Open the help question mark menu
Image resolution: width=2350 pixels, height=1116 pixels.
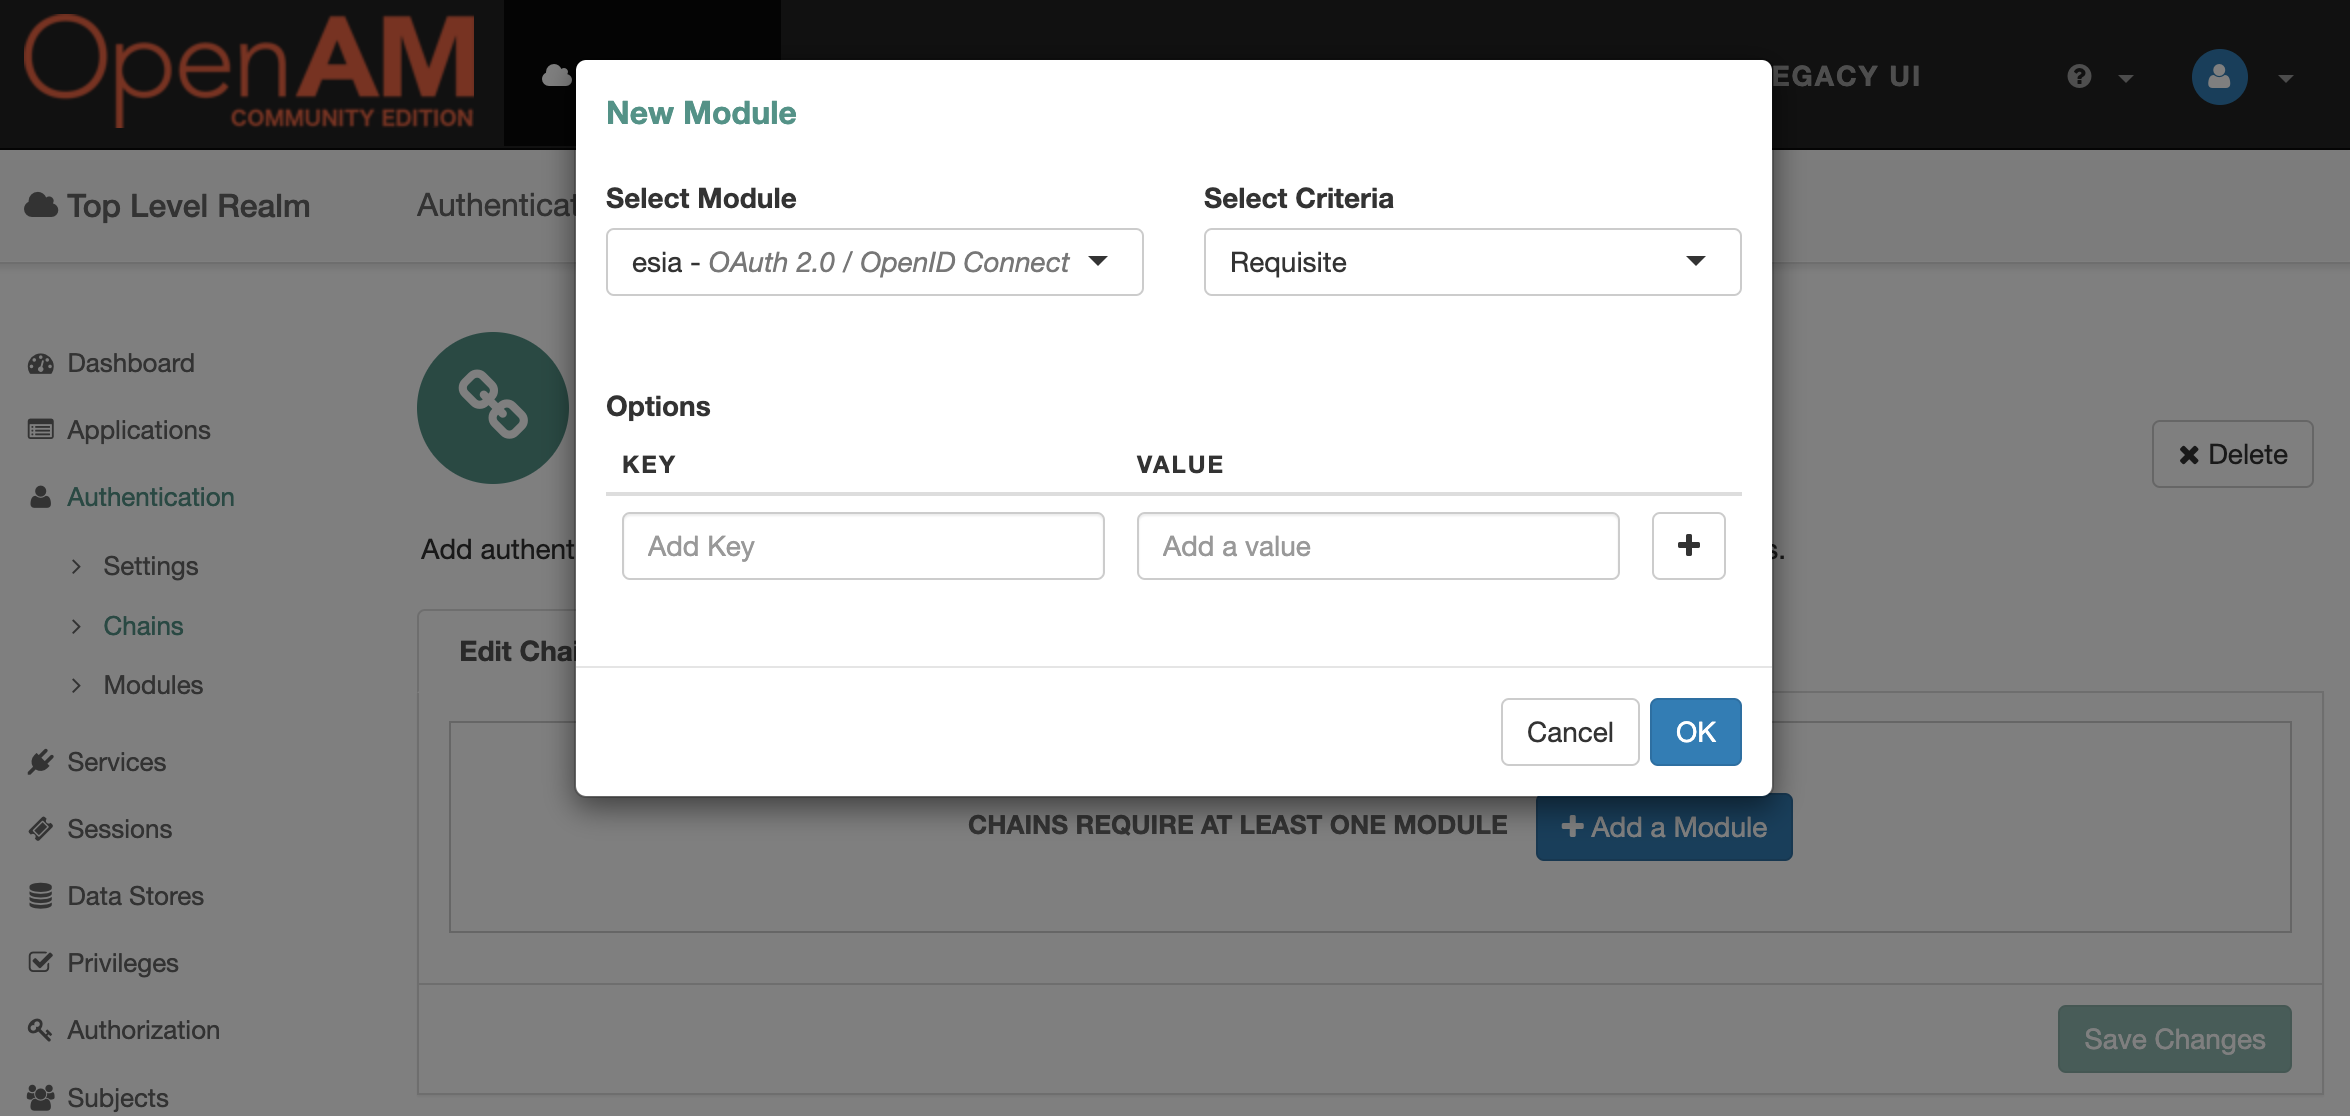[x=2080, y=77]
